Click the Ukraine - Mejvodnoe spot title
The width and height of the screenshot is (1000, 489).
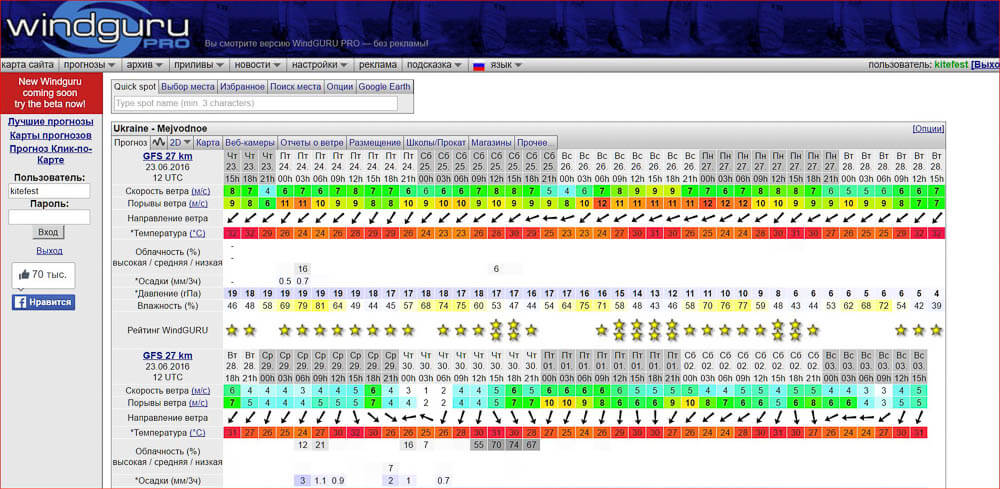coord(160,128)
